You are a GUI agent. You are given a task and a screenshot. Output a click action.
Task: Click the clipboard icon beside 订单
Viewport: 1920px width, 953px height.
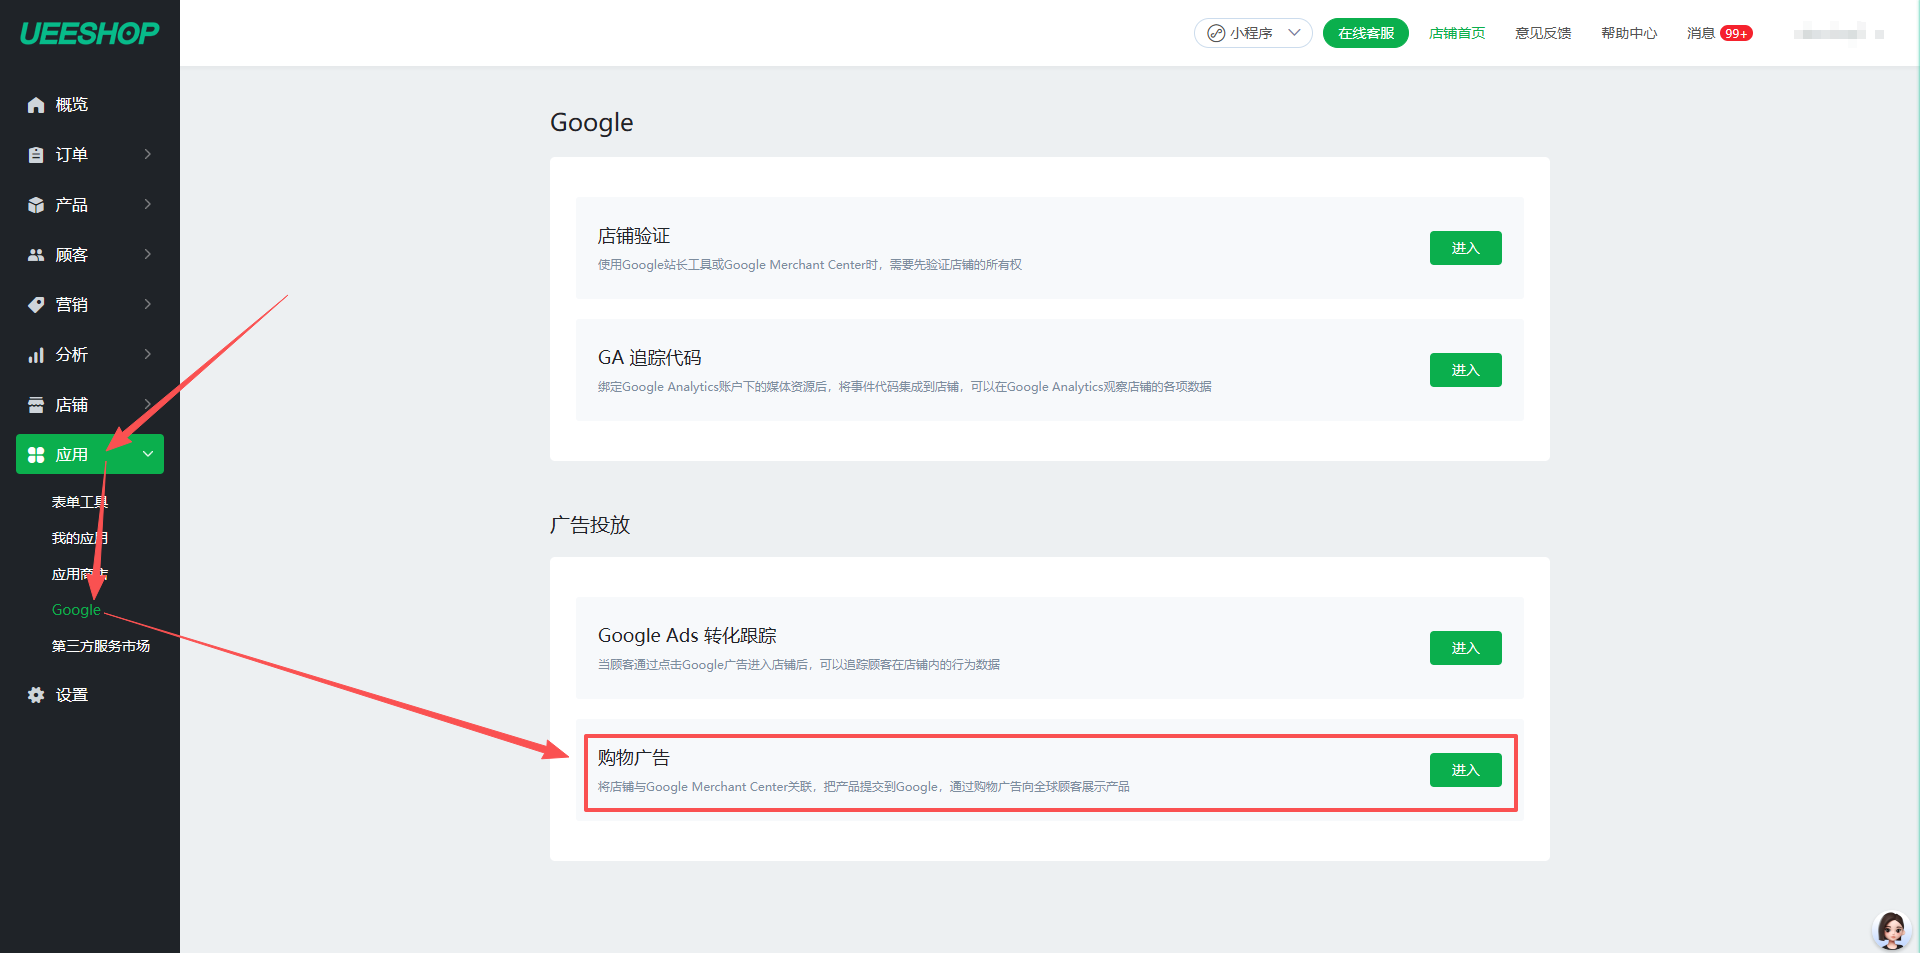(x=36, y=155)
